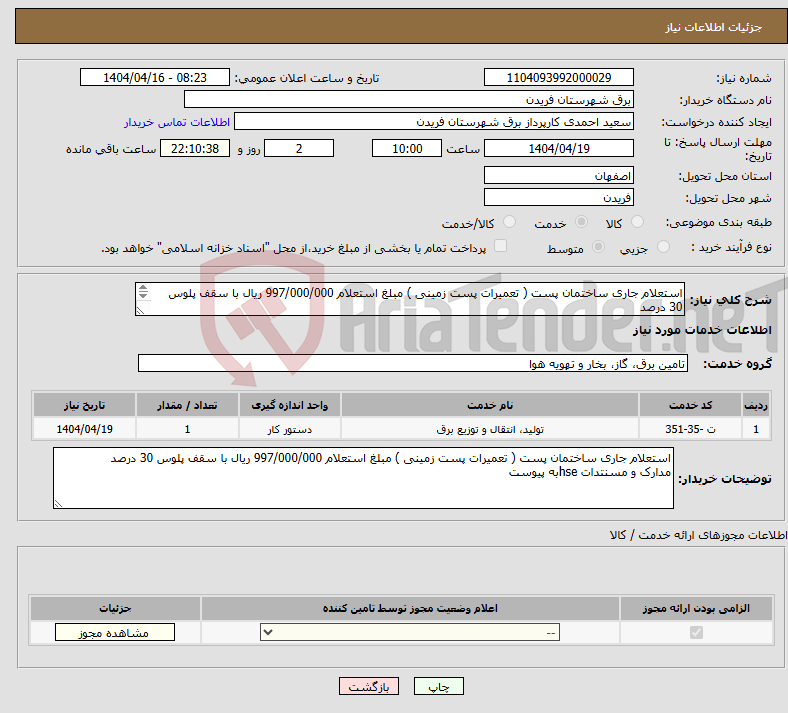788x713 pixels.
Task: Click resize handle of buyer notes
Action: 58,503
